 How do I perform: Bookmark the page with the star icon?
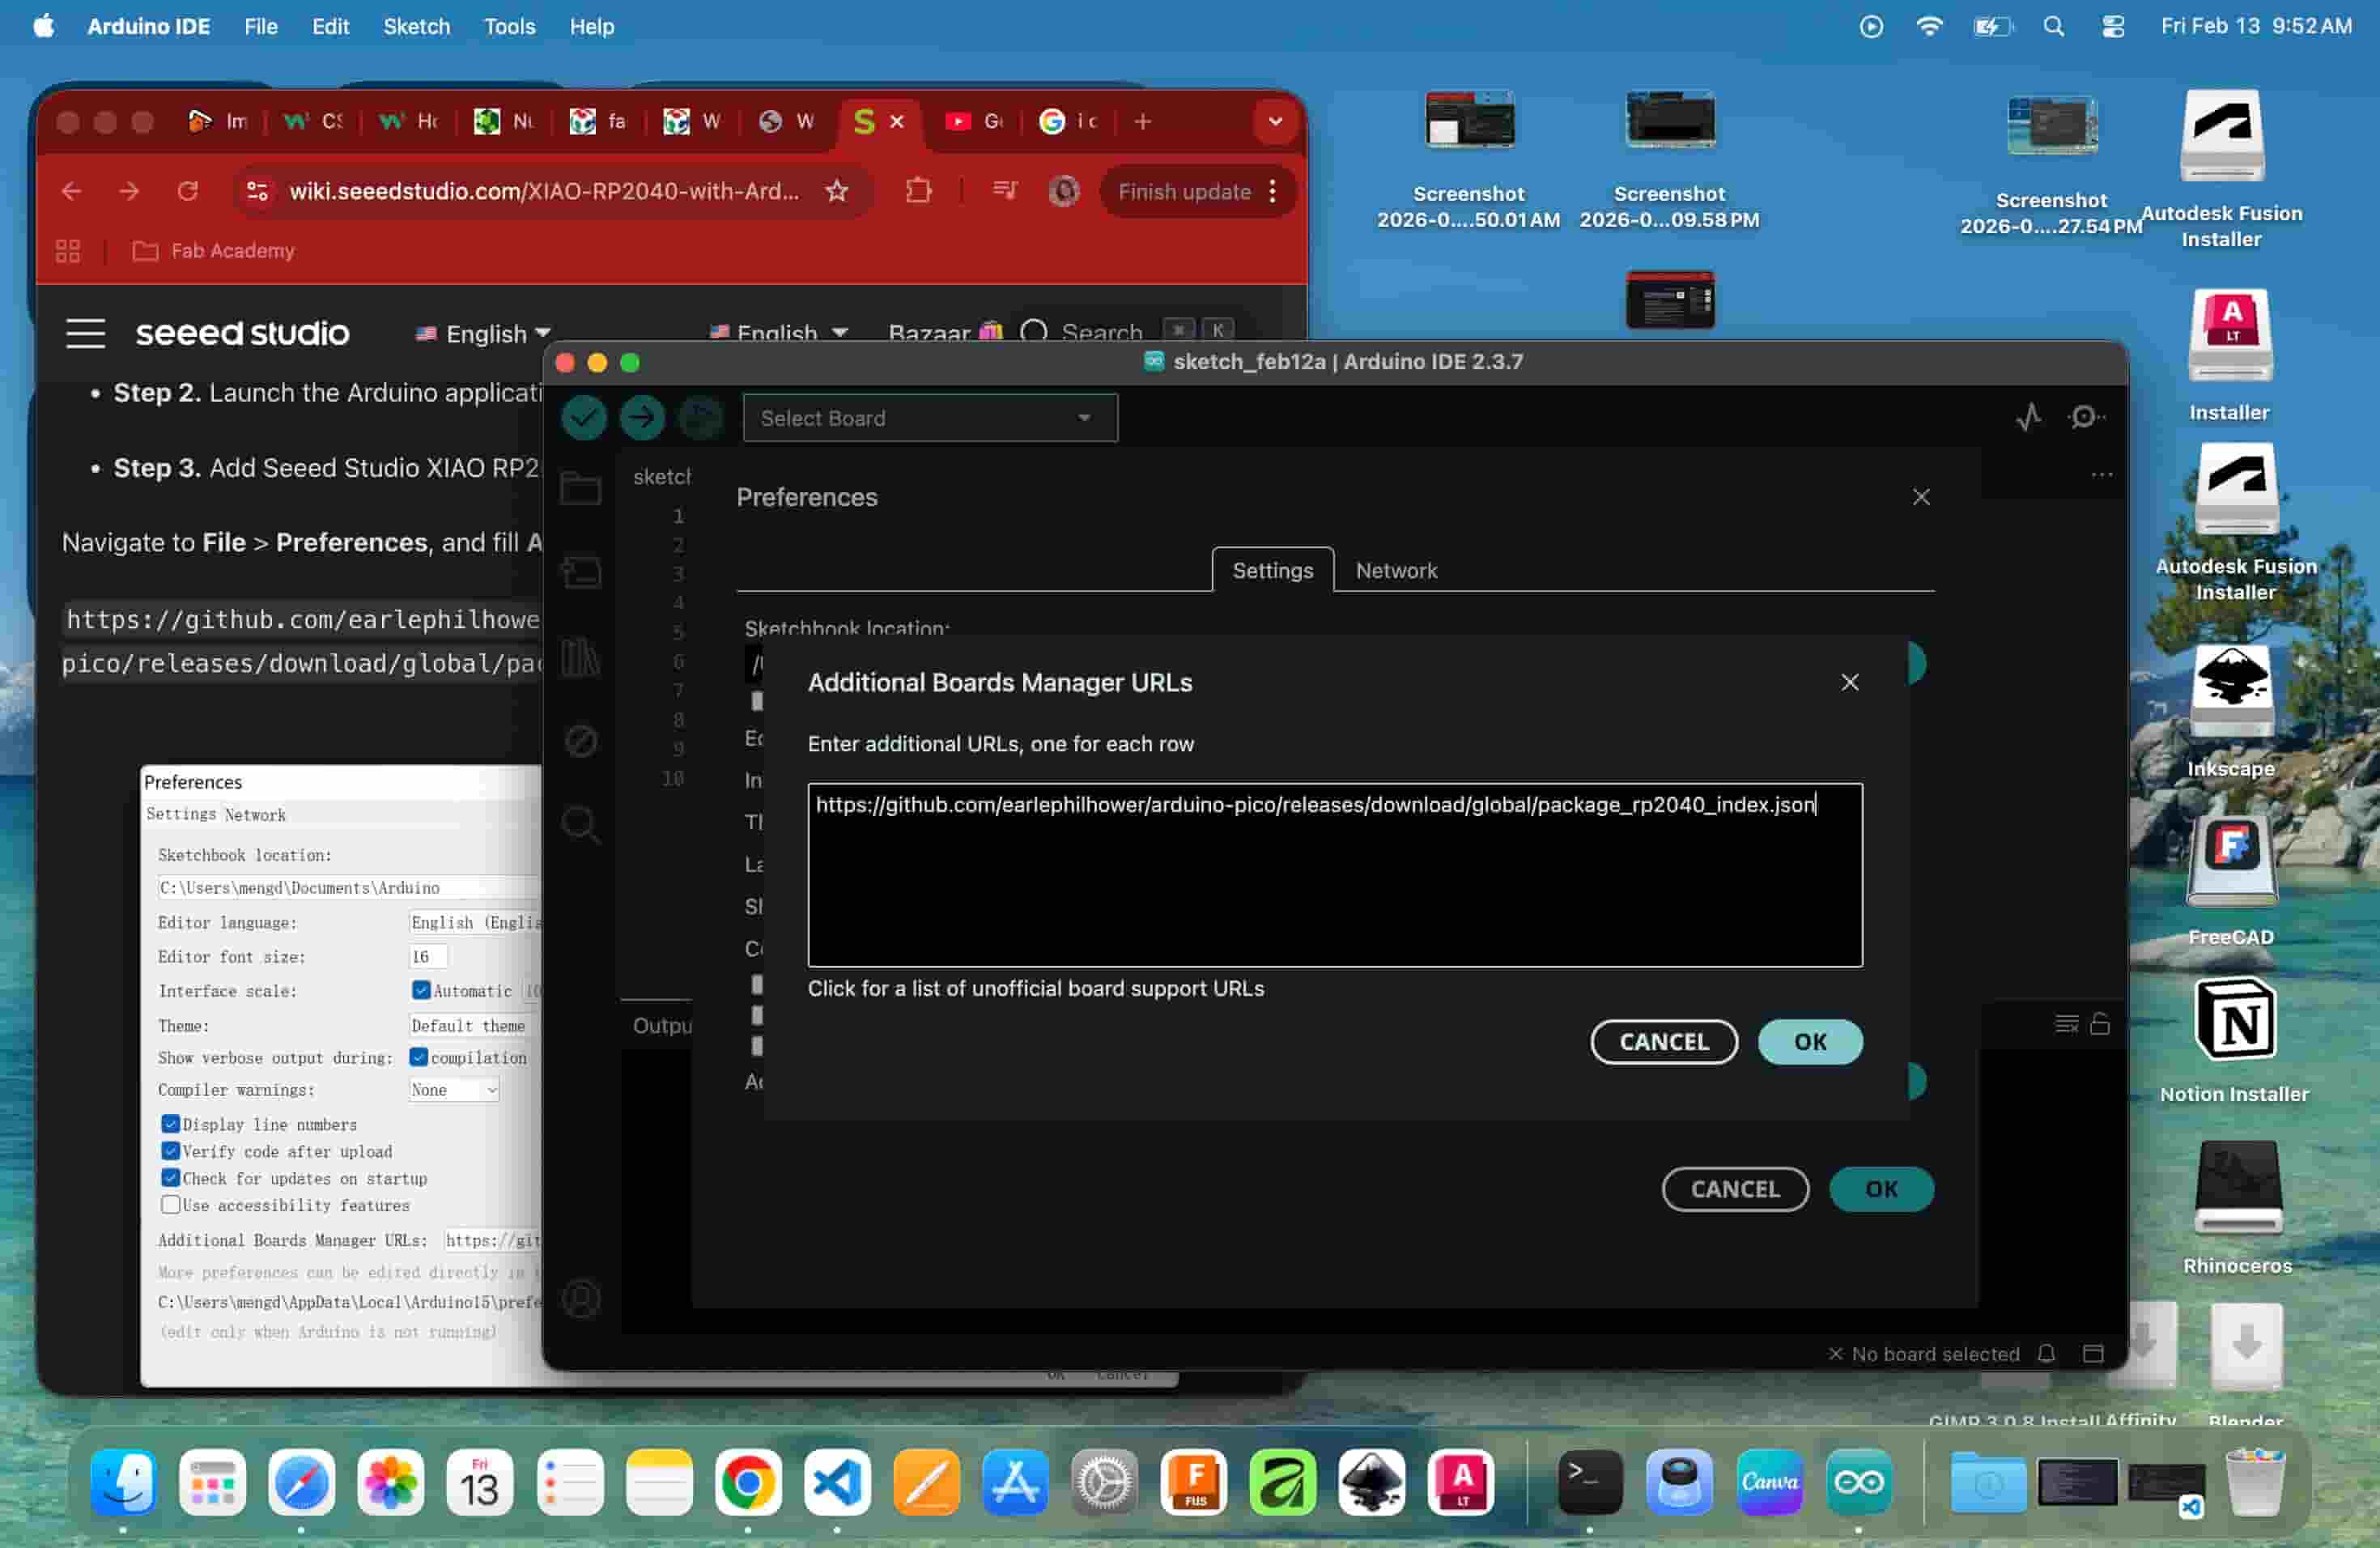[x=837, y=191]
